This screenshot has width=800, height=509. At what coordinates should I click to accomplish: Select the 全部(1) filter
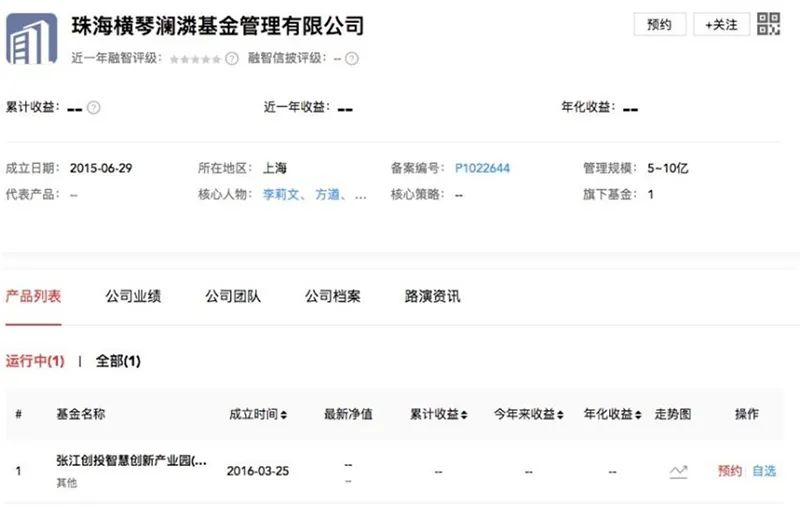click(x=118, y=361)
